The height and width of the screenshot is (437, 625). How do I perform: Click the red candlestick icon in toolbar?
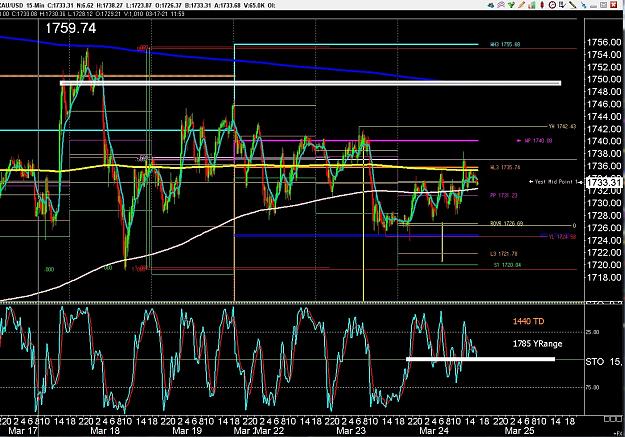pyautogui.click(x=542, y=5)
